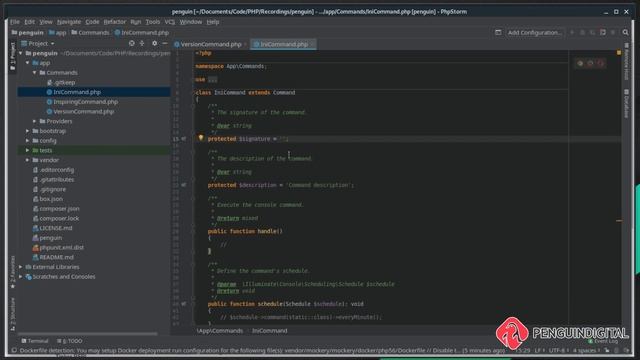Open Project view dropdown

click(38, 43)
